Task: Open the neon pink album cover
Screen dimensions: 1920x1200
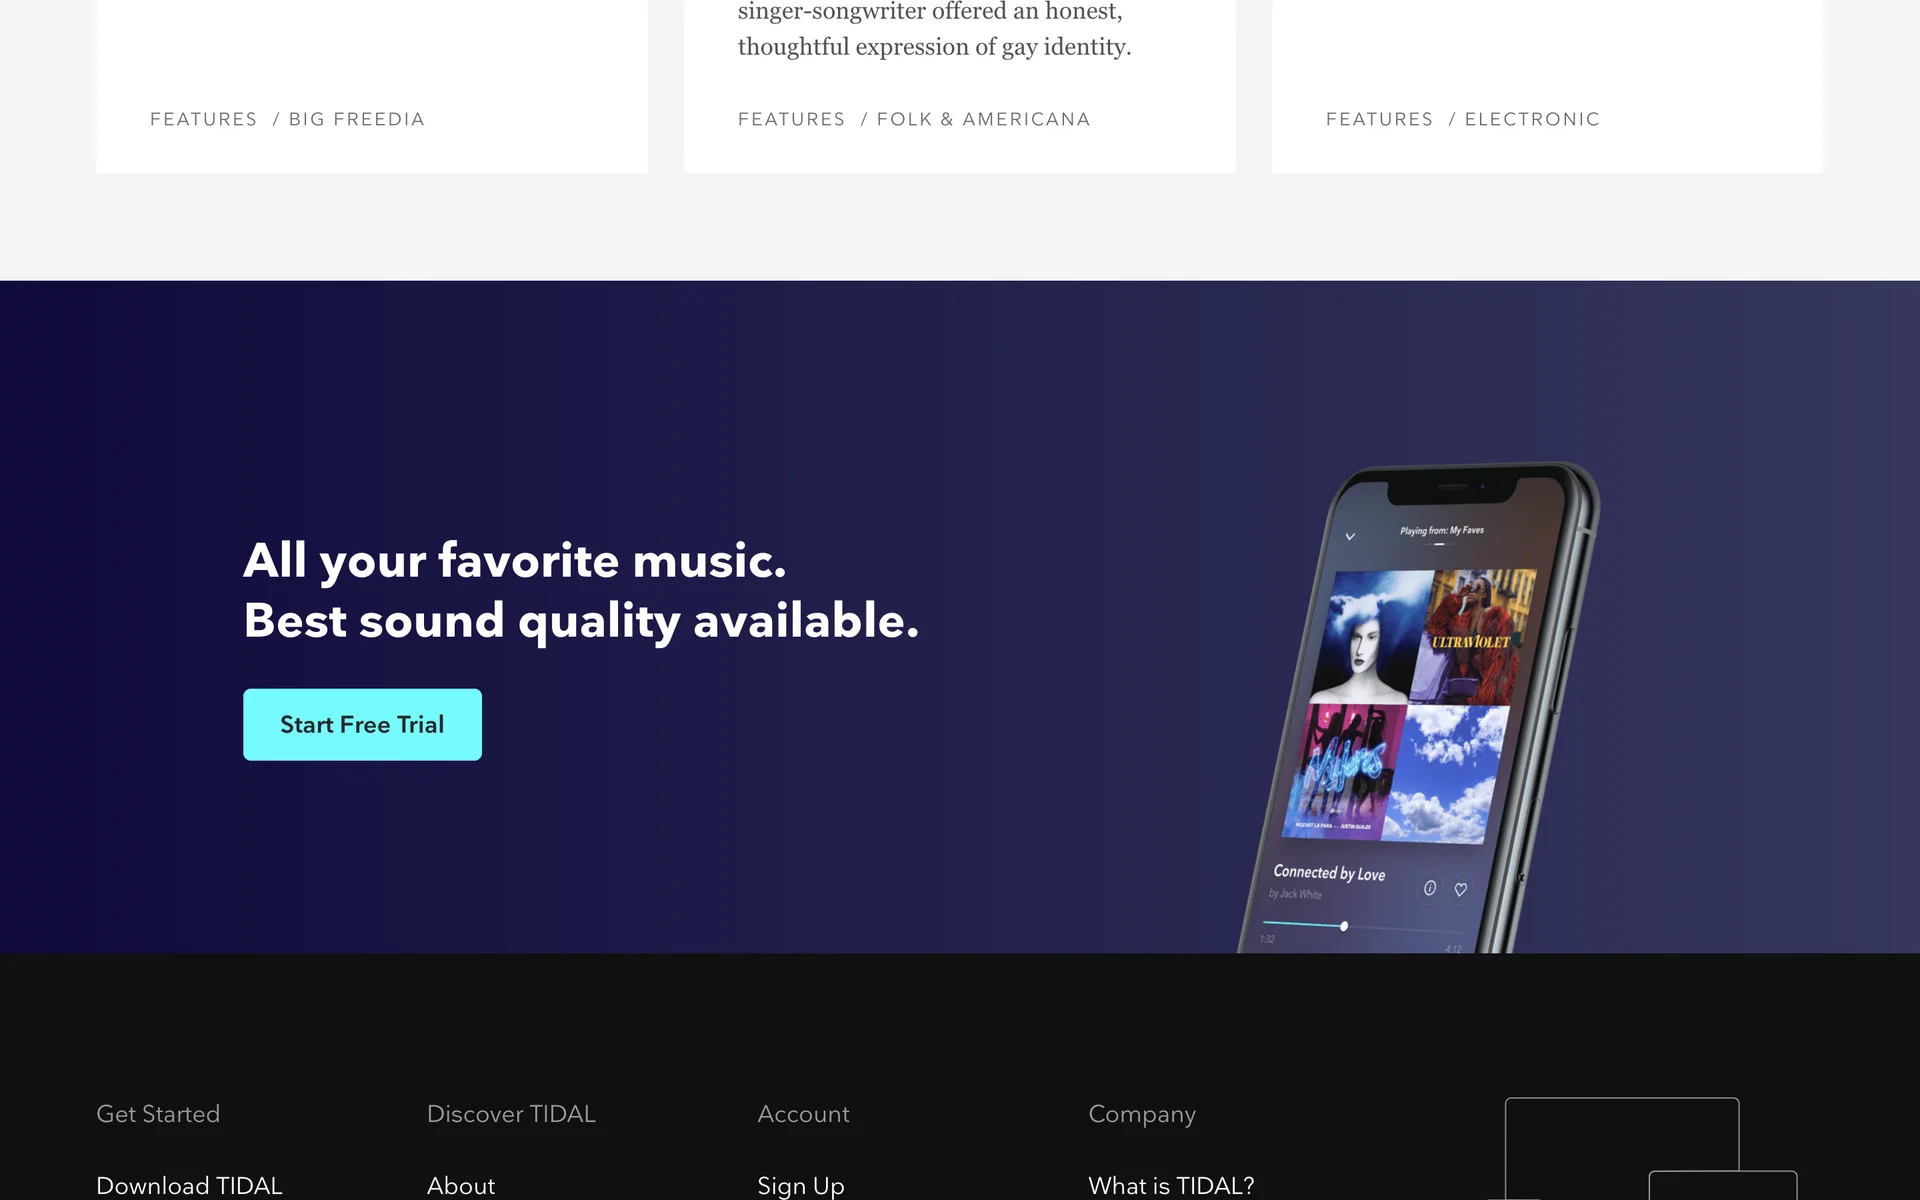Action: point(1344,769)
